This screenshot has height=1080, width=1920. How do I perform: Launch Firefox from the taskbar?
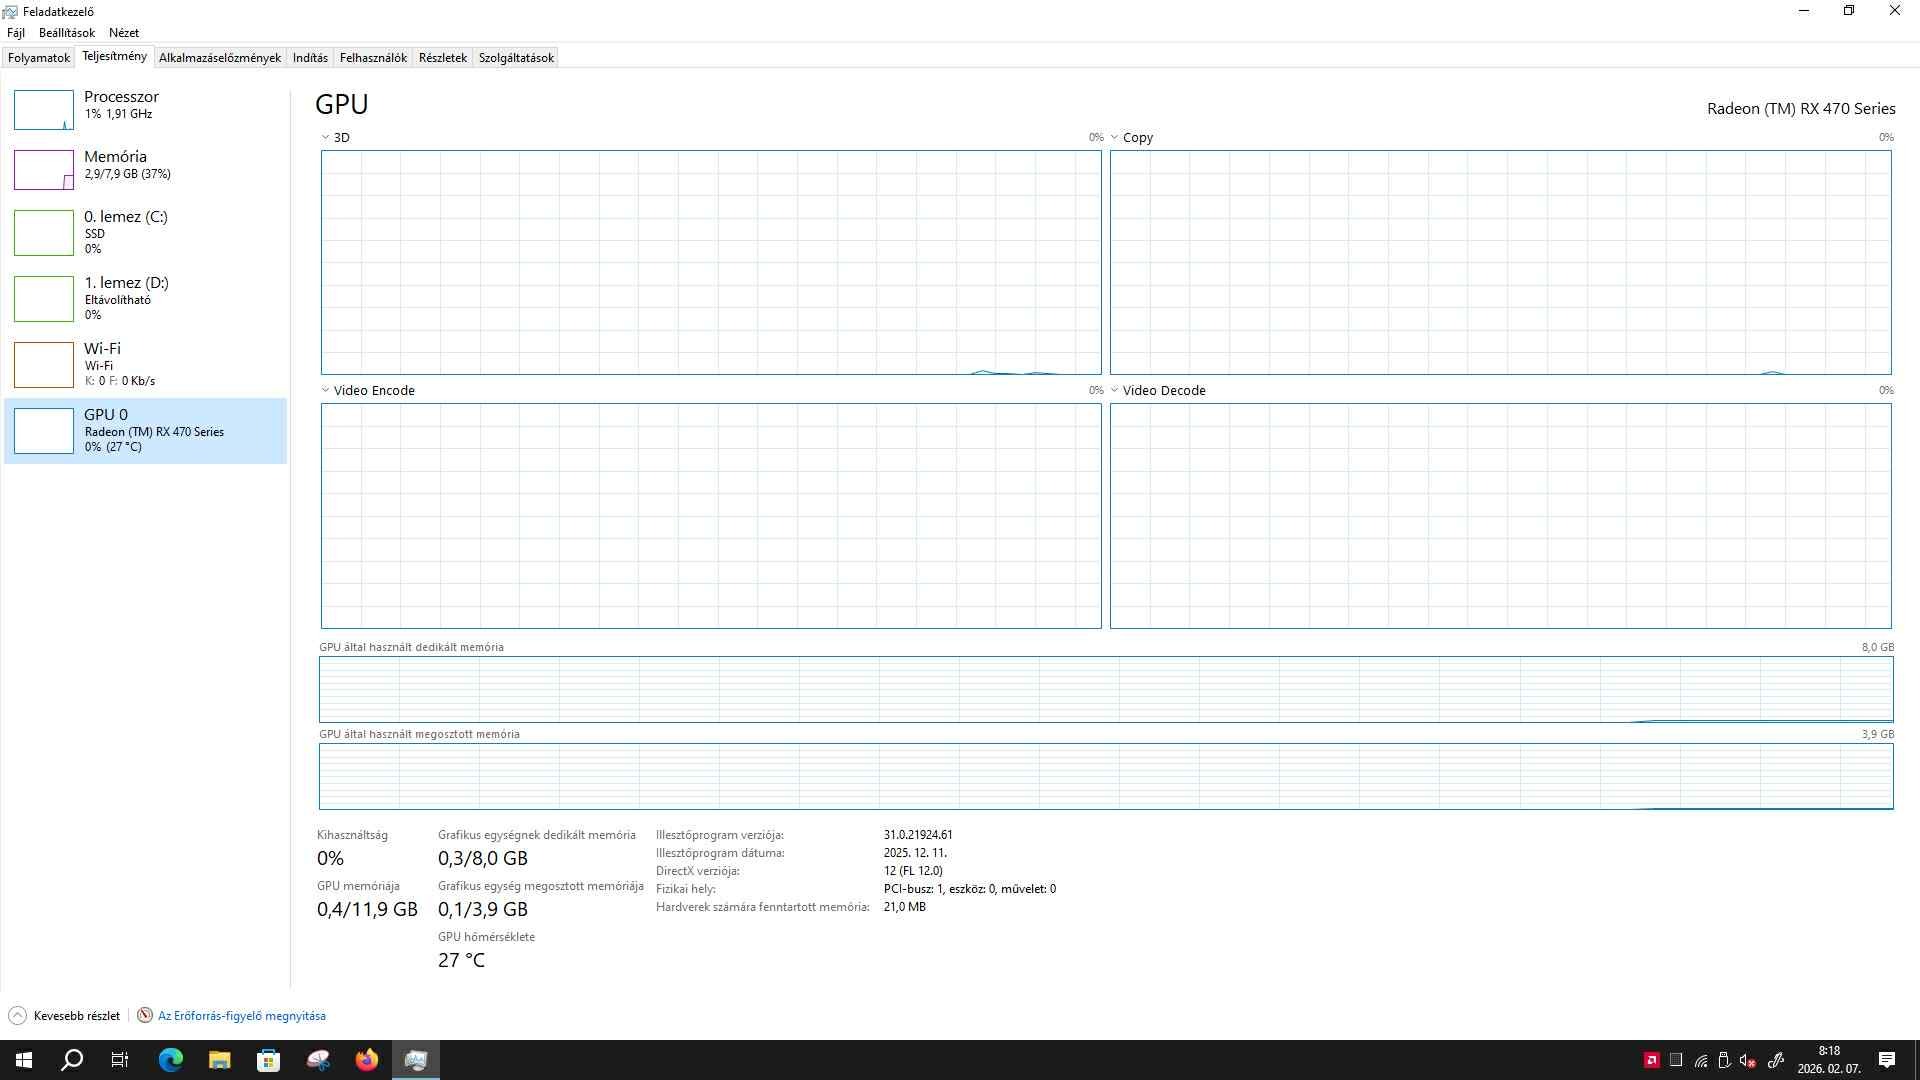tap(367, 1060)
